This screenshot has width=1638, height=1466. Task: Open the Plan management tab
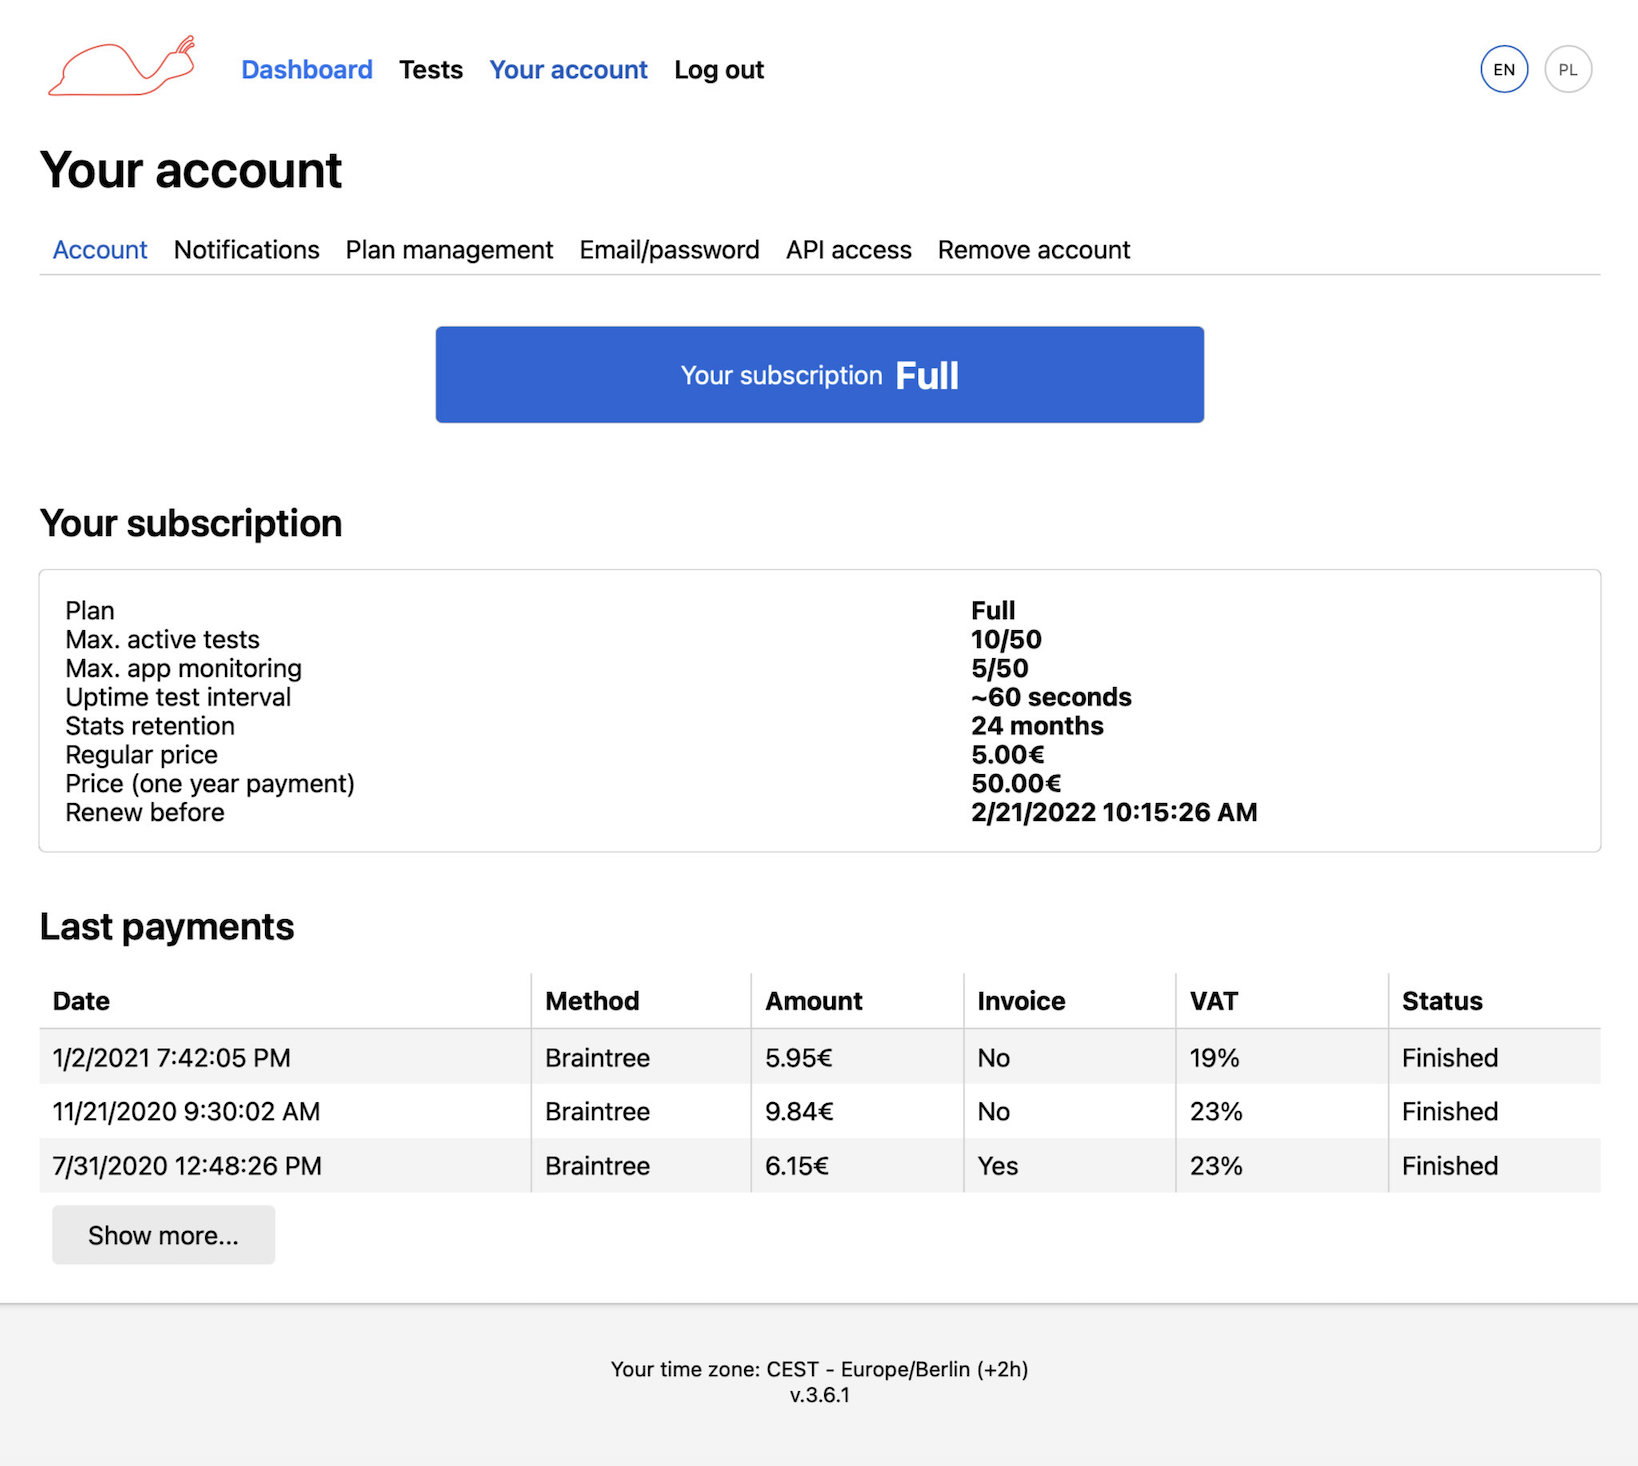(449, 250)
